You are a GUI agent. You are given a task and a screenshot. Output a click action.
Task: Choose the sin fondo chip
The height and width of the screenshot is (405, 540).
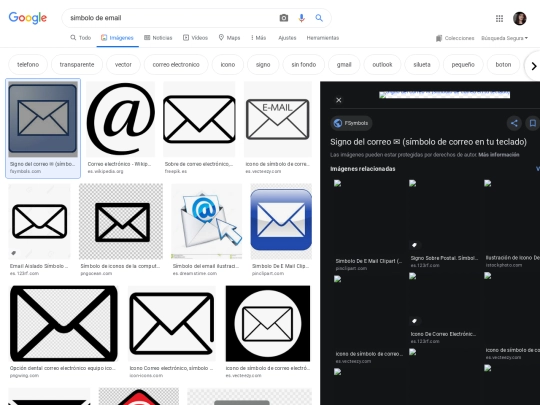tap(304, 65)
